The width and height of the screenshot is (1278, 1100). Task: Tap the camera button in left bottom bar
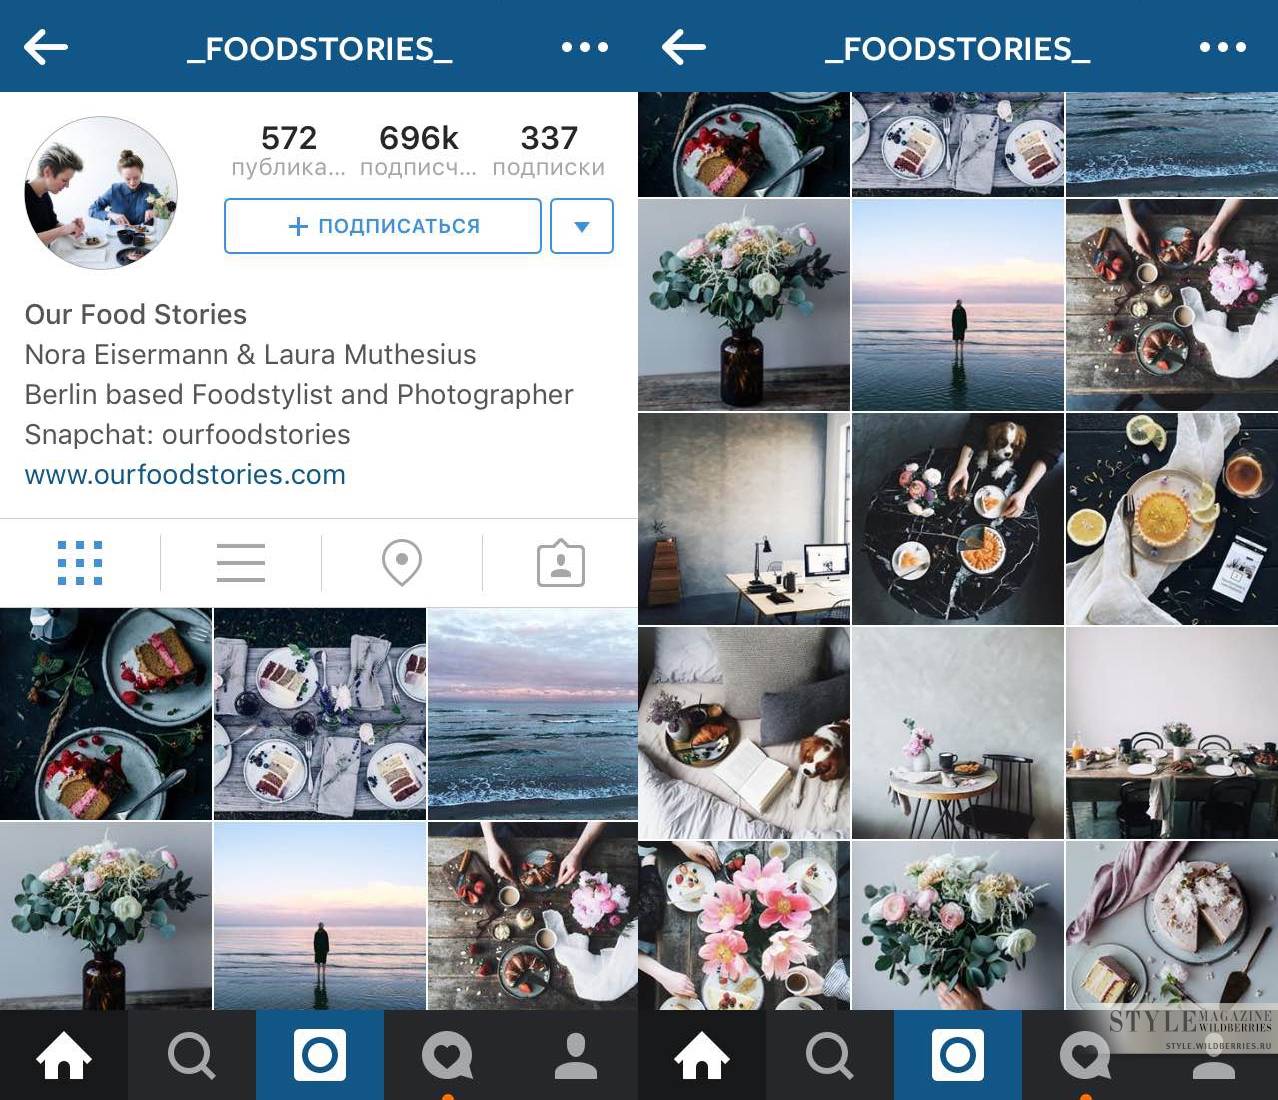click(x=320, y=1056)
